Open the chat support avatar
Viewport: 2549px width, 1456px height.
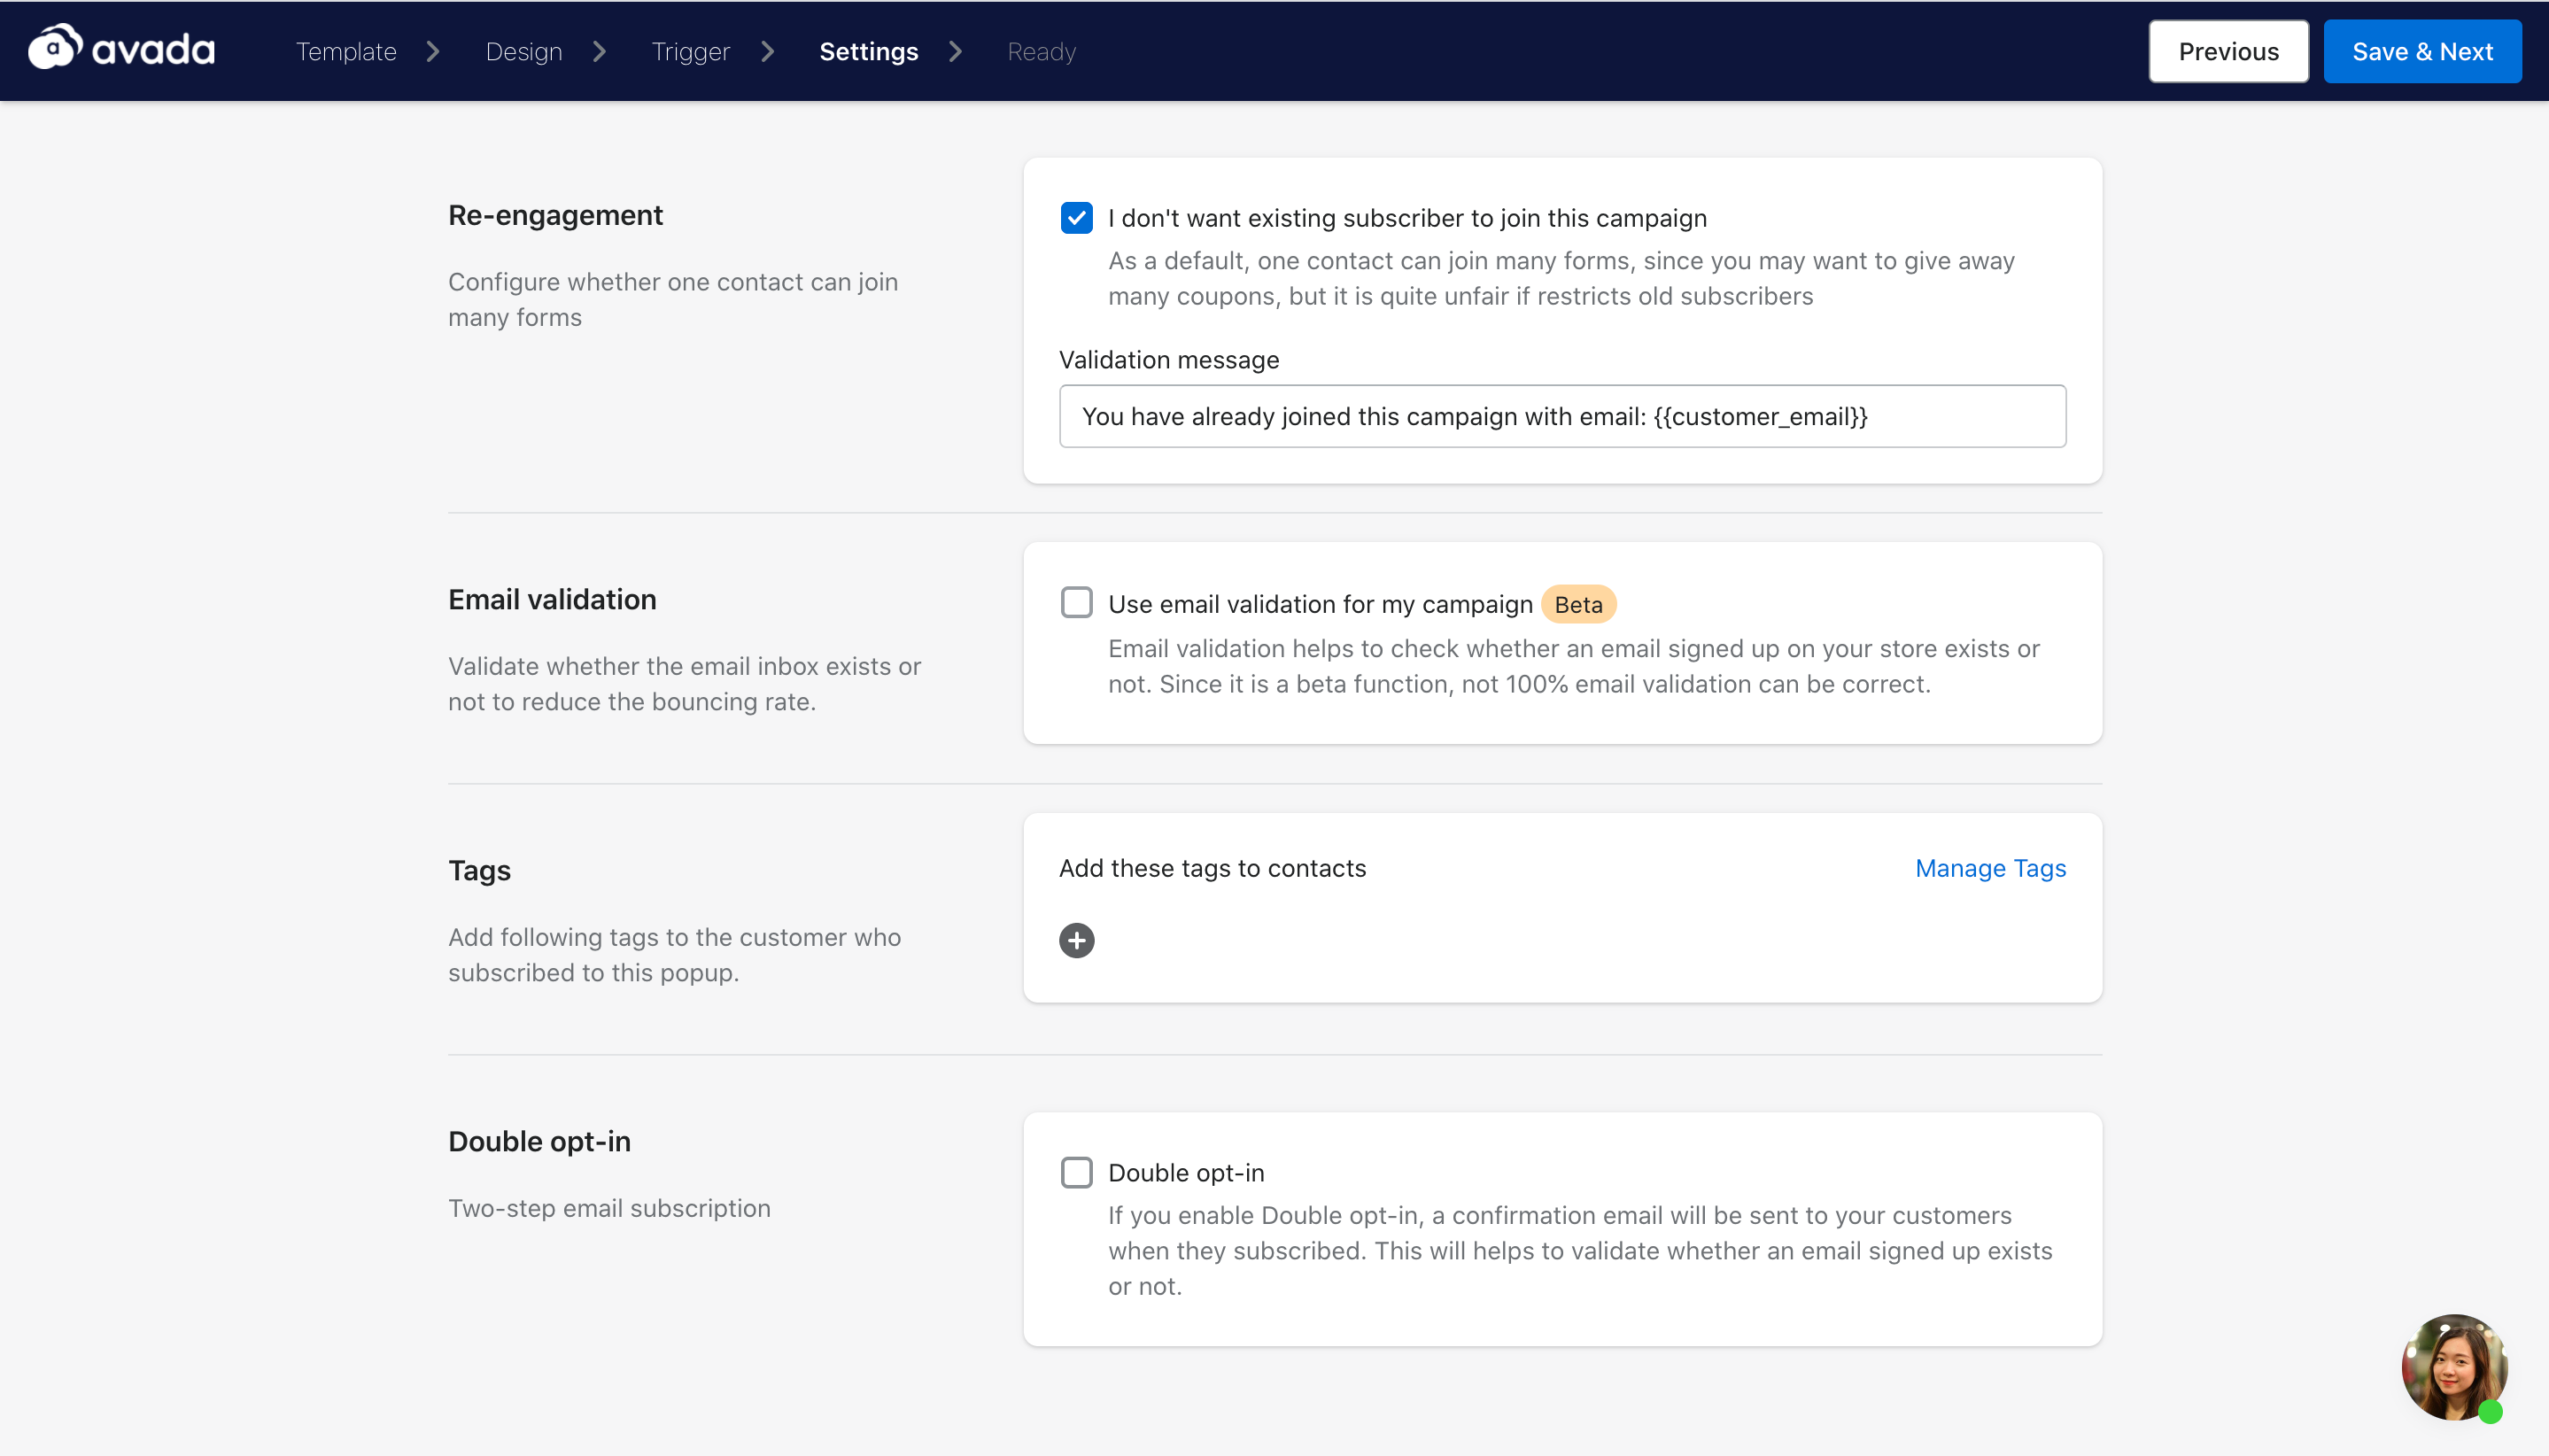click(2455, 1367)
